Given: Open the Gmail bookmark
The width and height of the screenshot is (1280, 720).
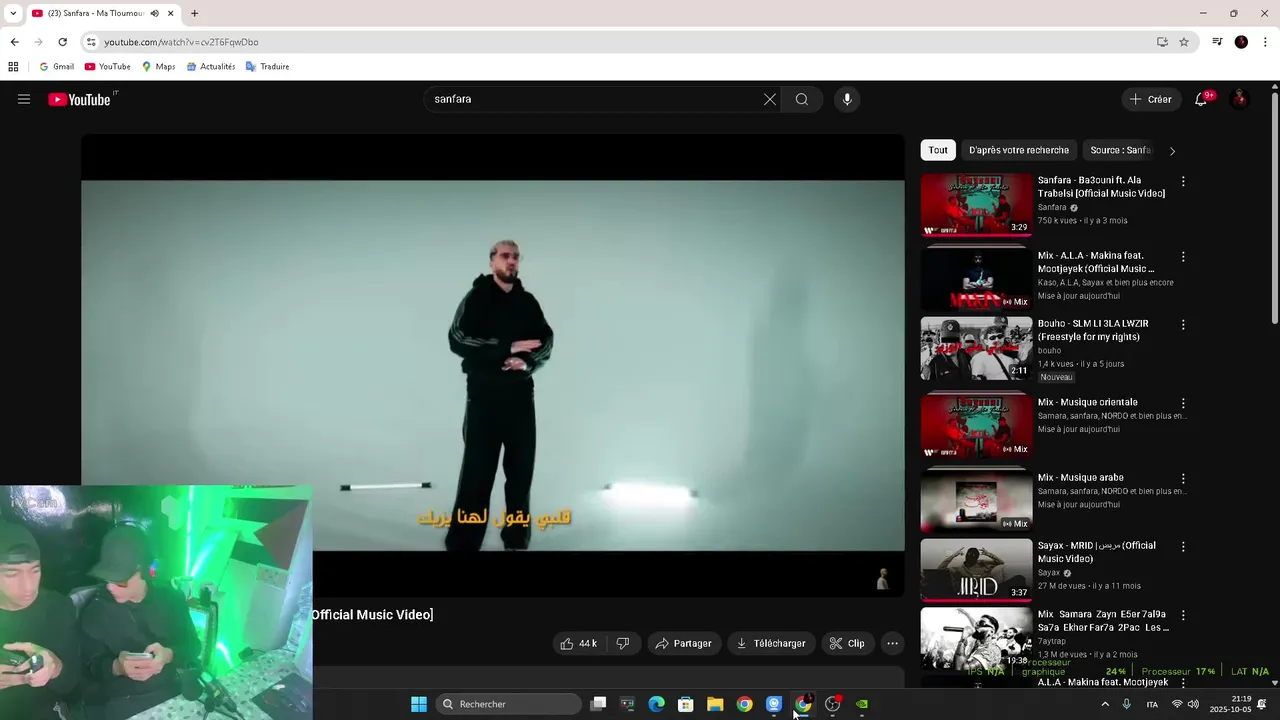Looking at the screenshot, I should (57, 67).
